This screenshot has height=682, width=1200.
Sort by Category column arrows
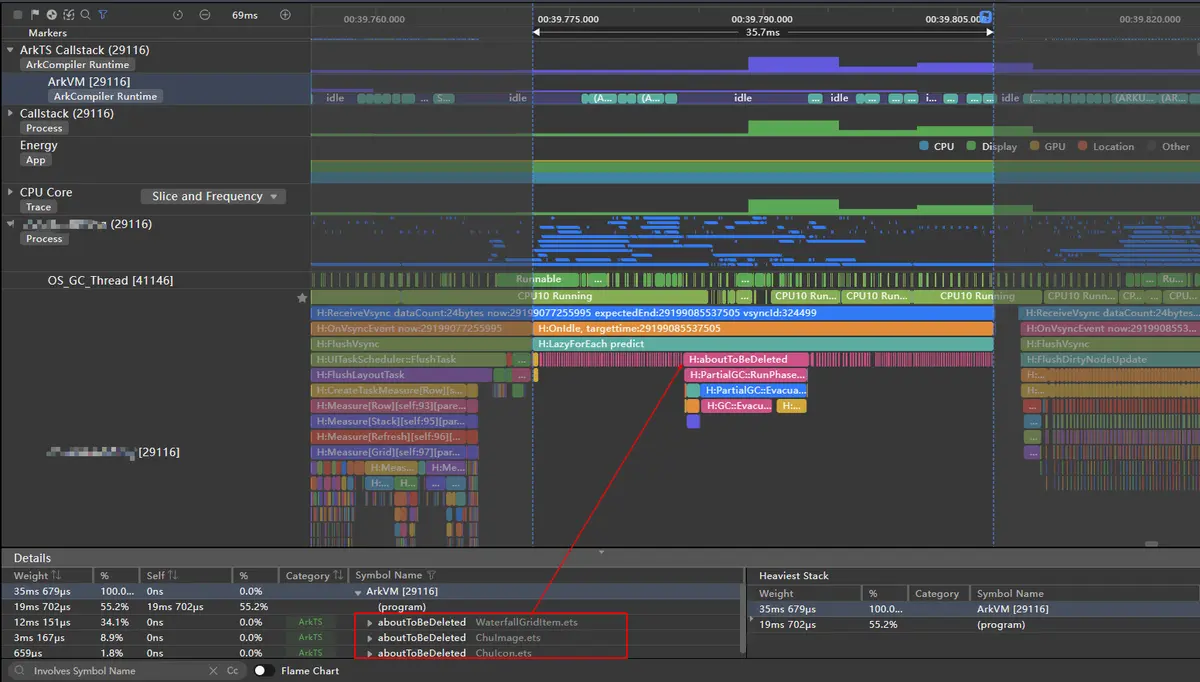[338, 576]
